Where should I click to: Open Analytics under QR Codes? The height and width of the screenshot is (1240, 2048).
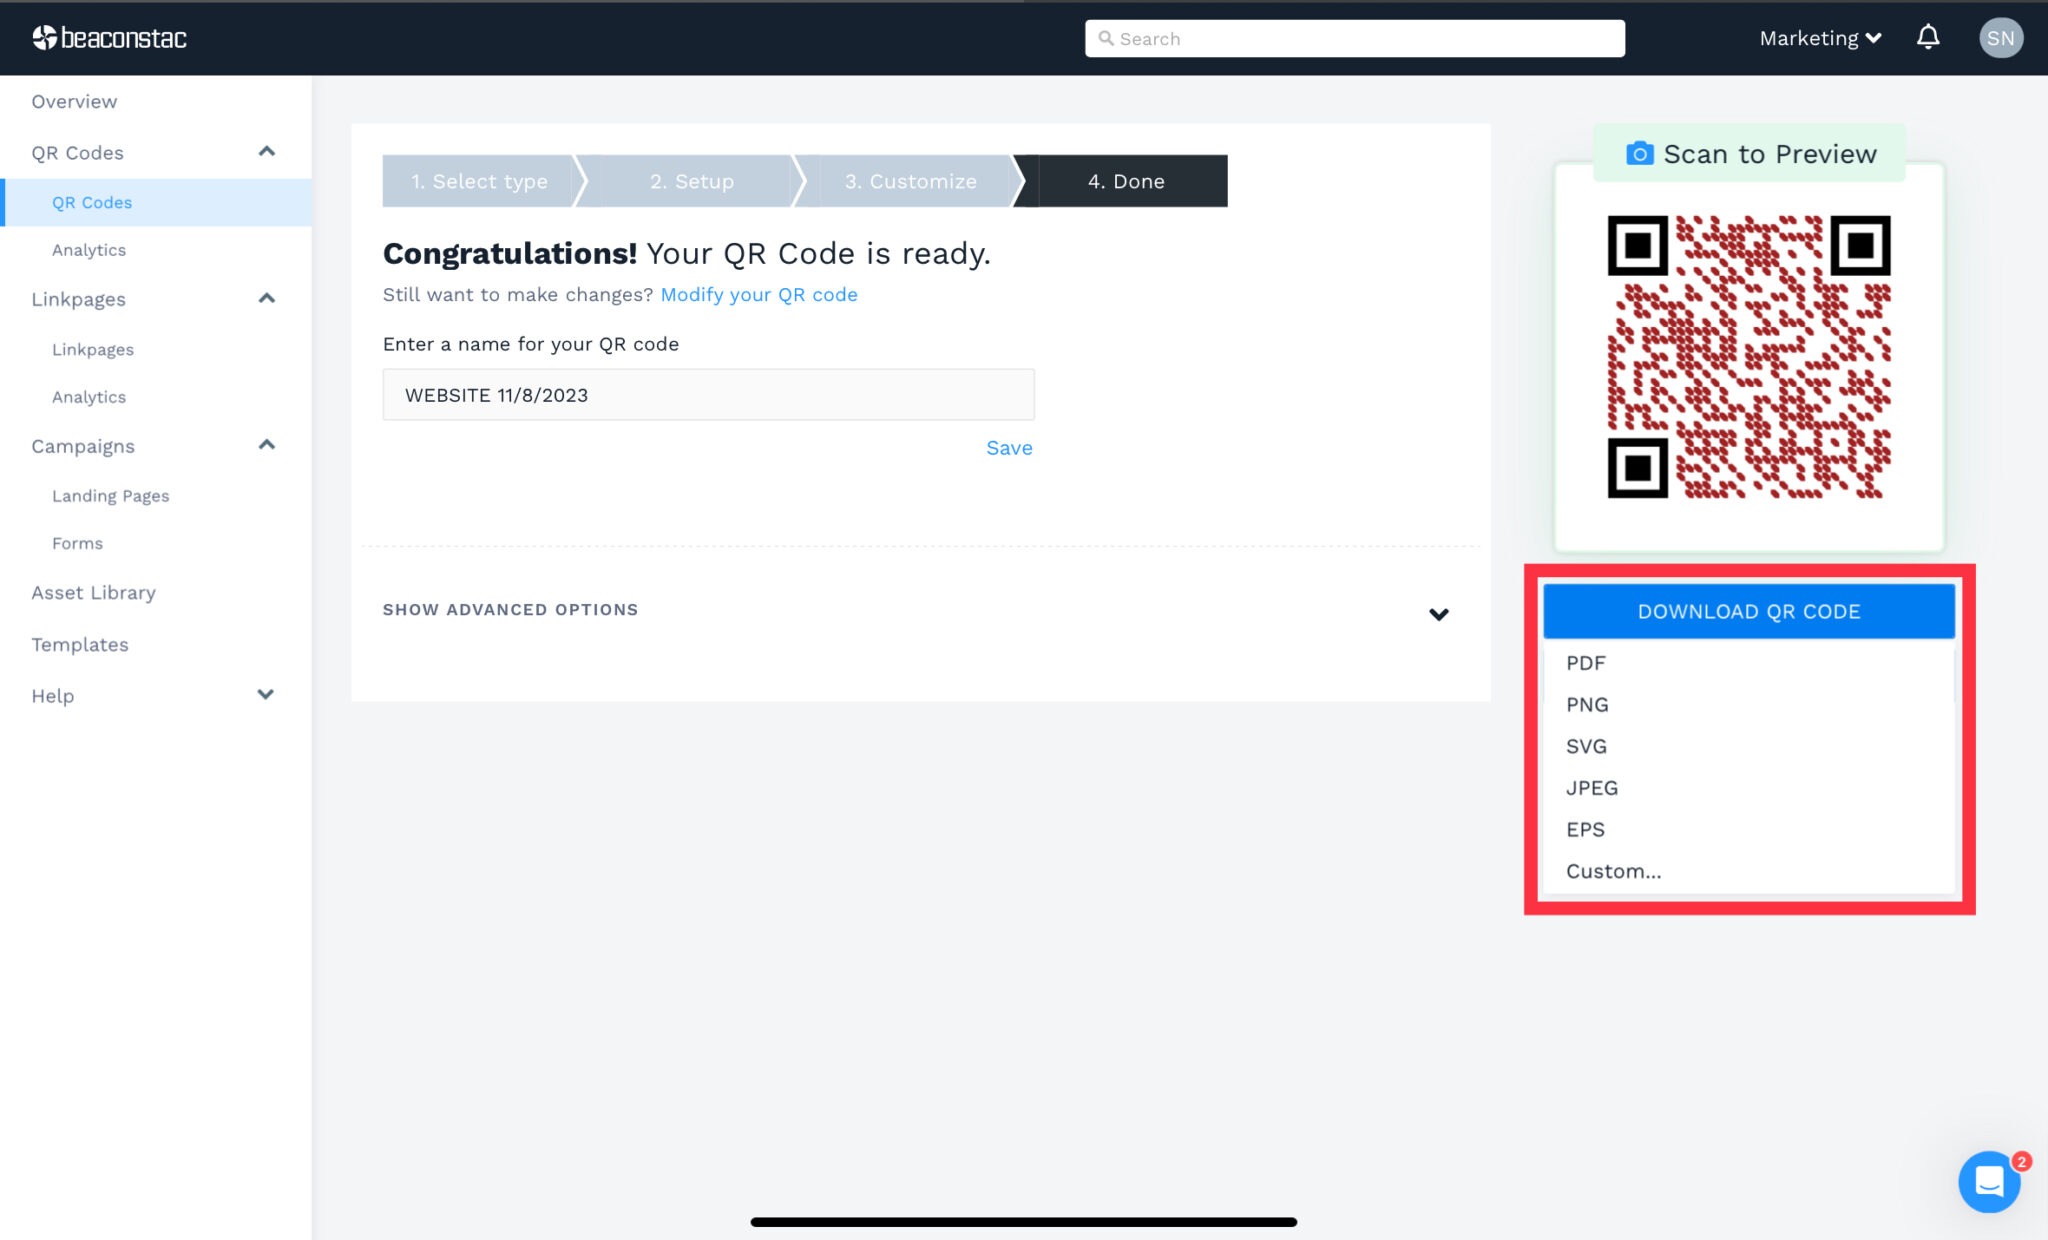click(x=89, y=249)
